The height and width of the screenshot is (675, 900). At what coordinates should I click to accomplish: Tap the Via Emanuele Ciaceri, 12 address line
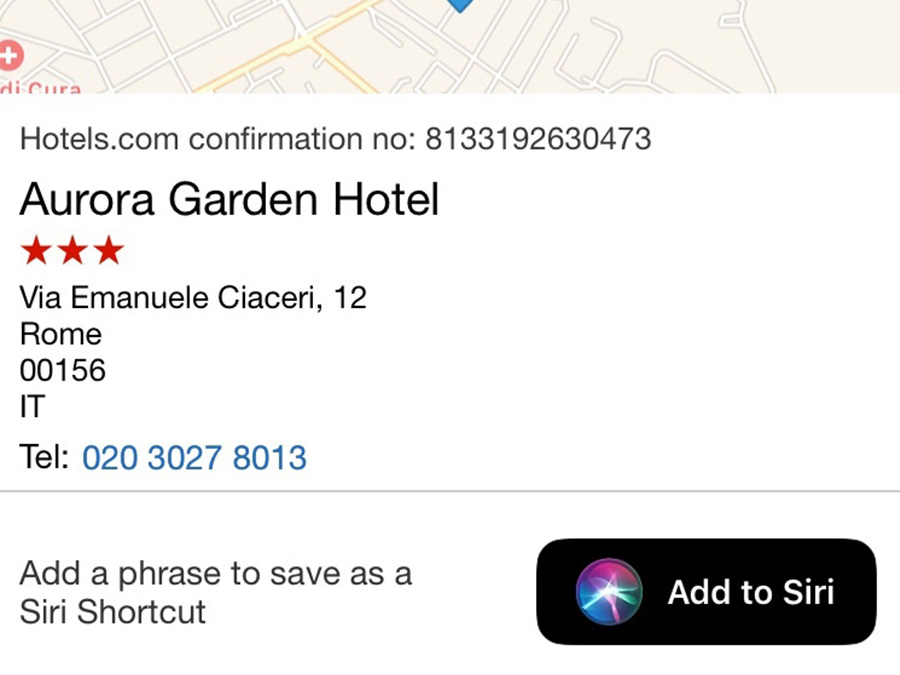(193, 297)
